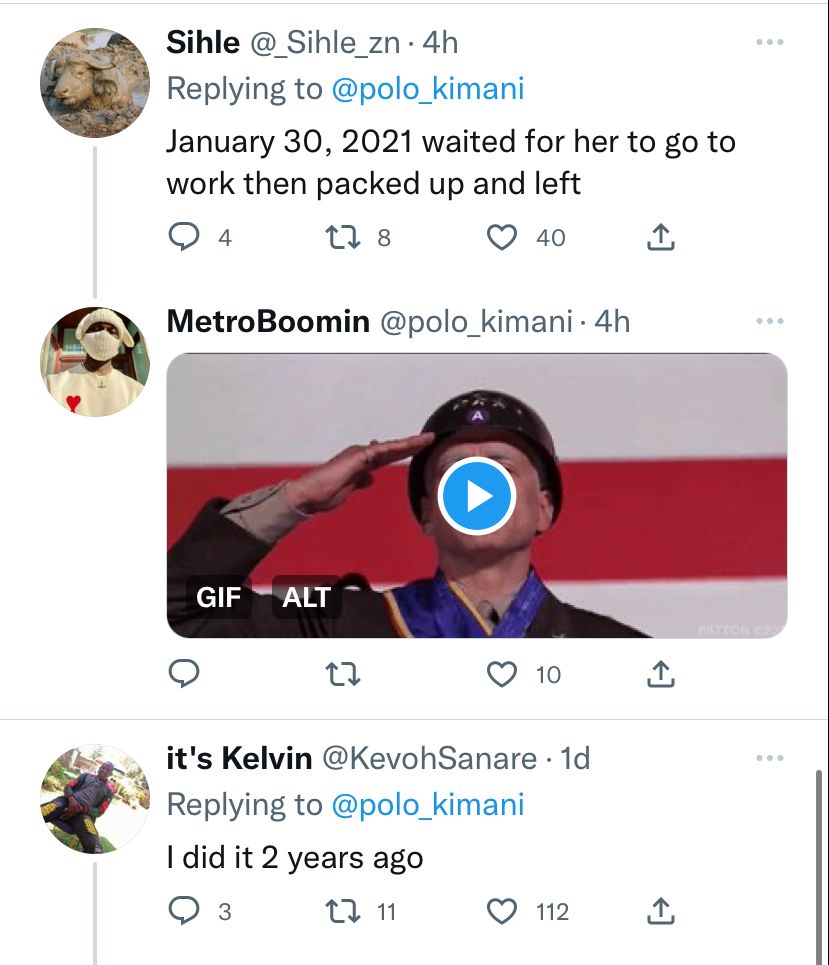
Task: Share MetroBoomin's GIF tweet
Action: point(661,674)
